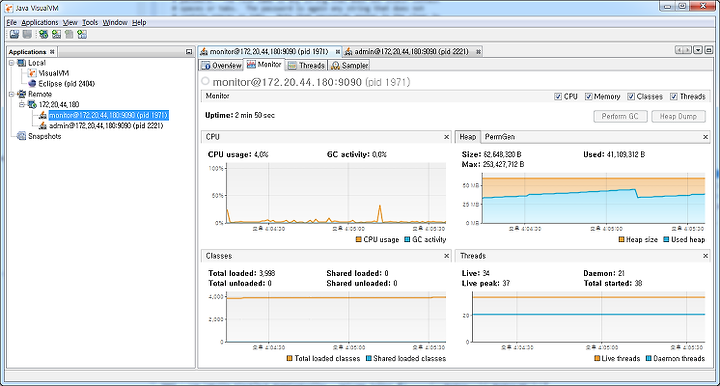
Task: Click the Heap size orange legend swatch
Action: [x=621, y=239]
